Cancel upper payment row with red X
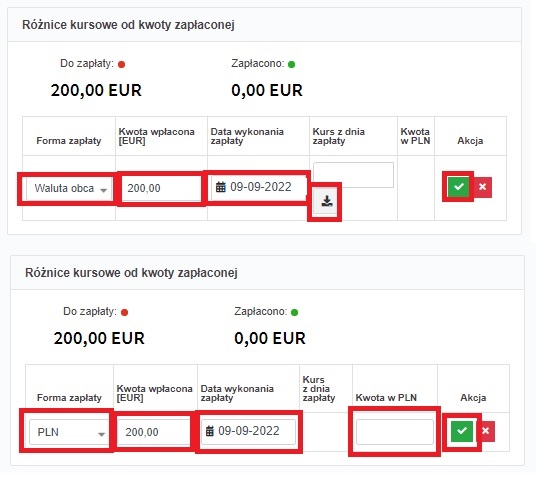The width and height of the screenshot is (540, 477). (482, 187)
